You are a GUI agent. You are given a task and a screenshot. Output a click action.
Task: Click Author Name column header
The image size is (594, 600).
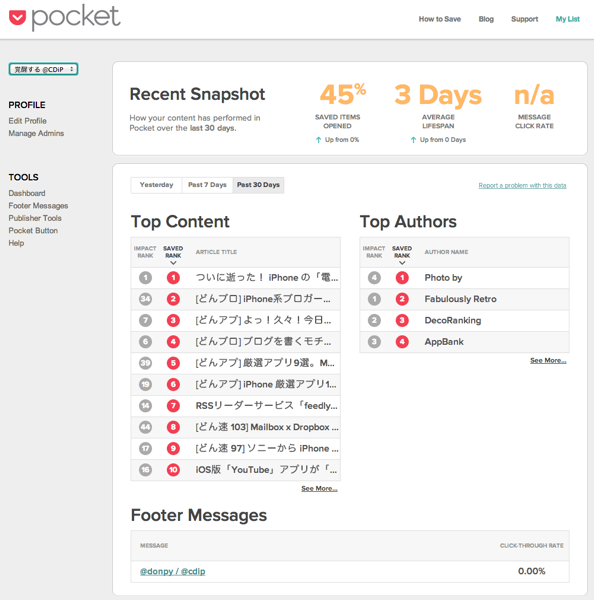[x=446, y=252]
